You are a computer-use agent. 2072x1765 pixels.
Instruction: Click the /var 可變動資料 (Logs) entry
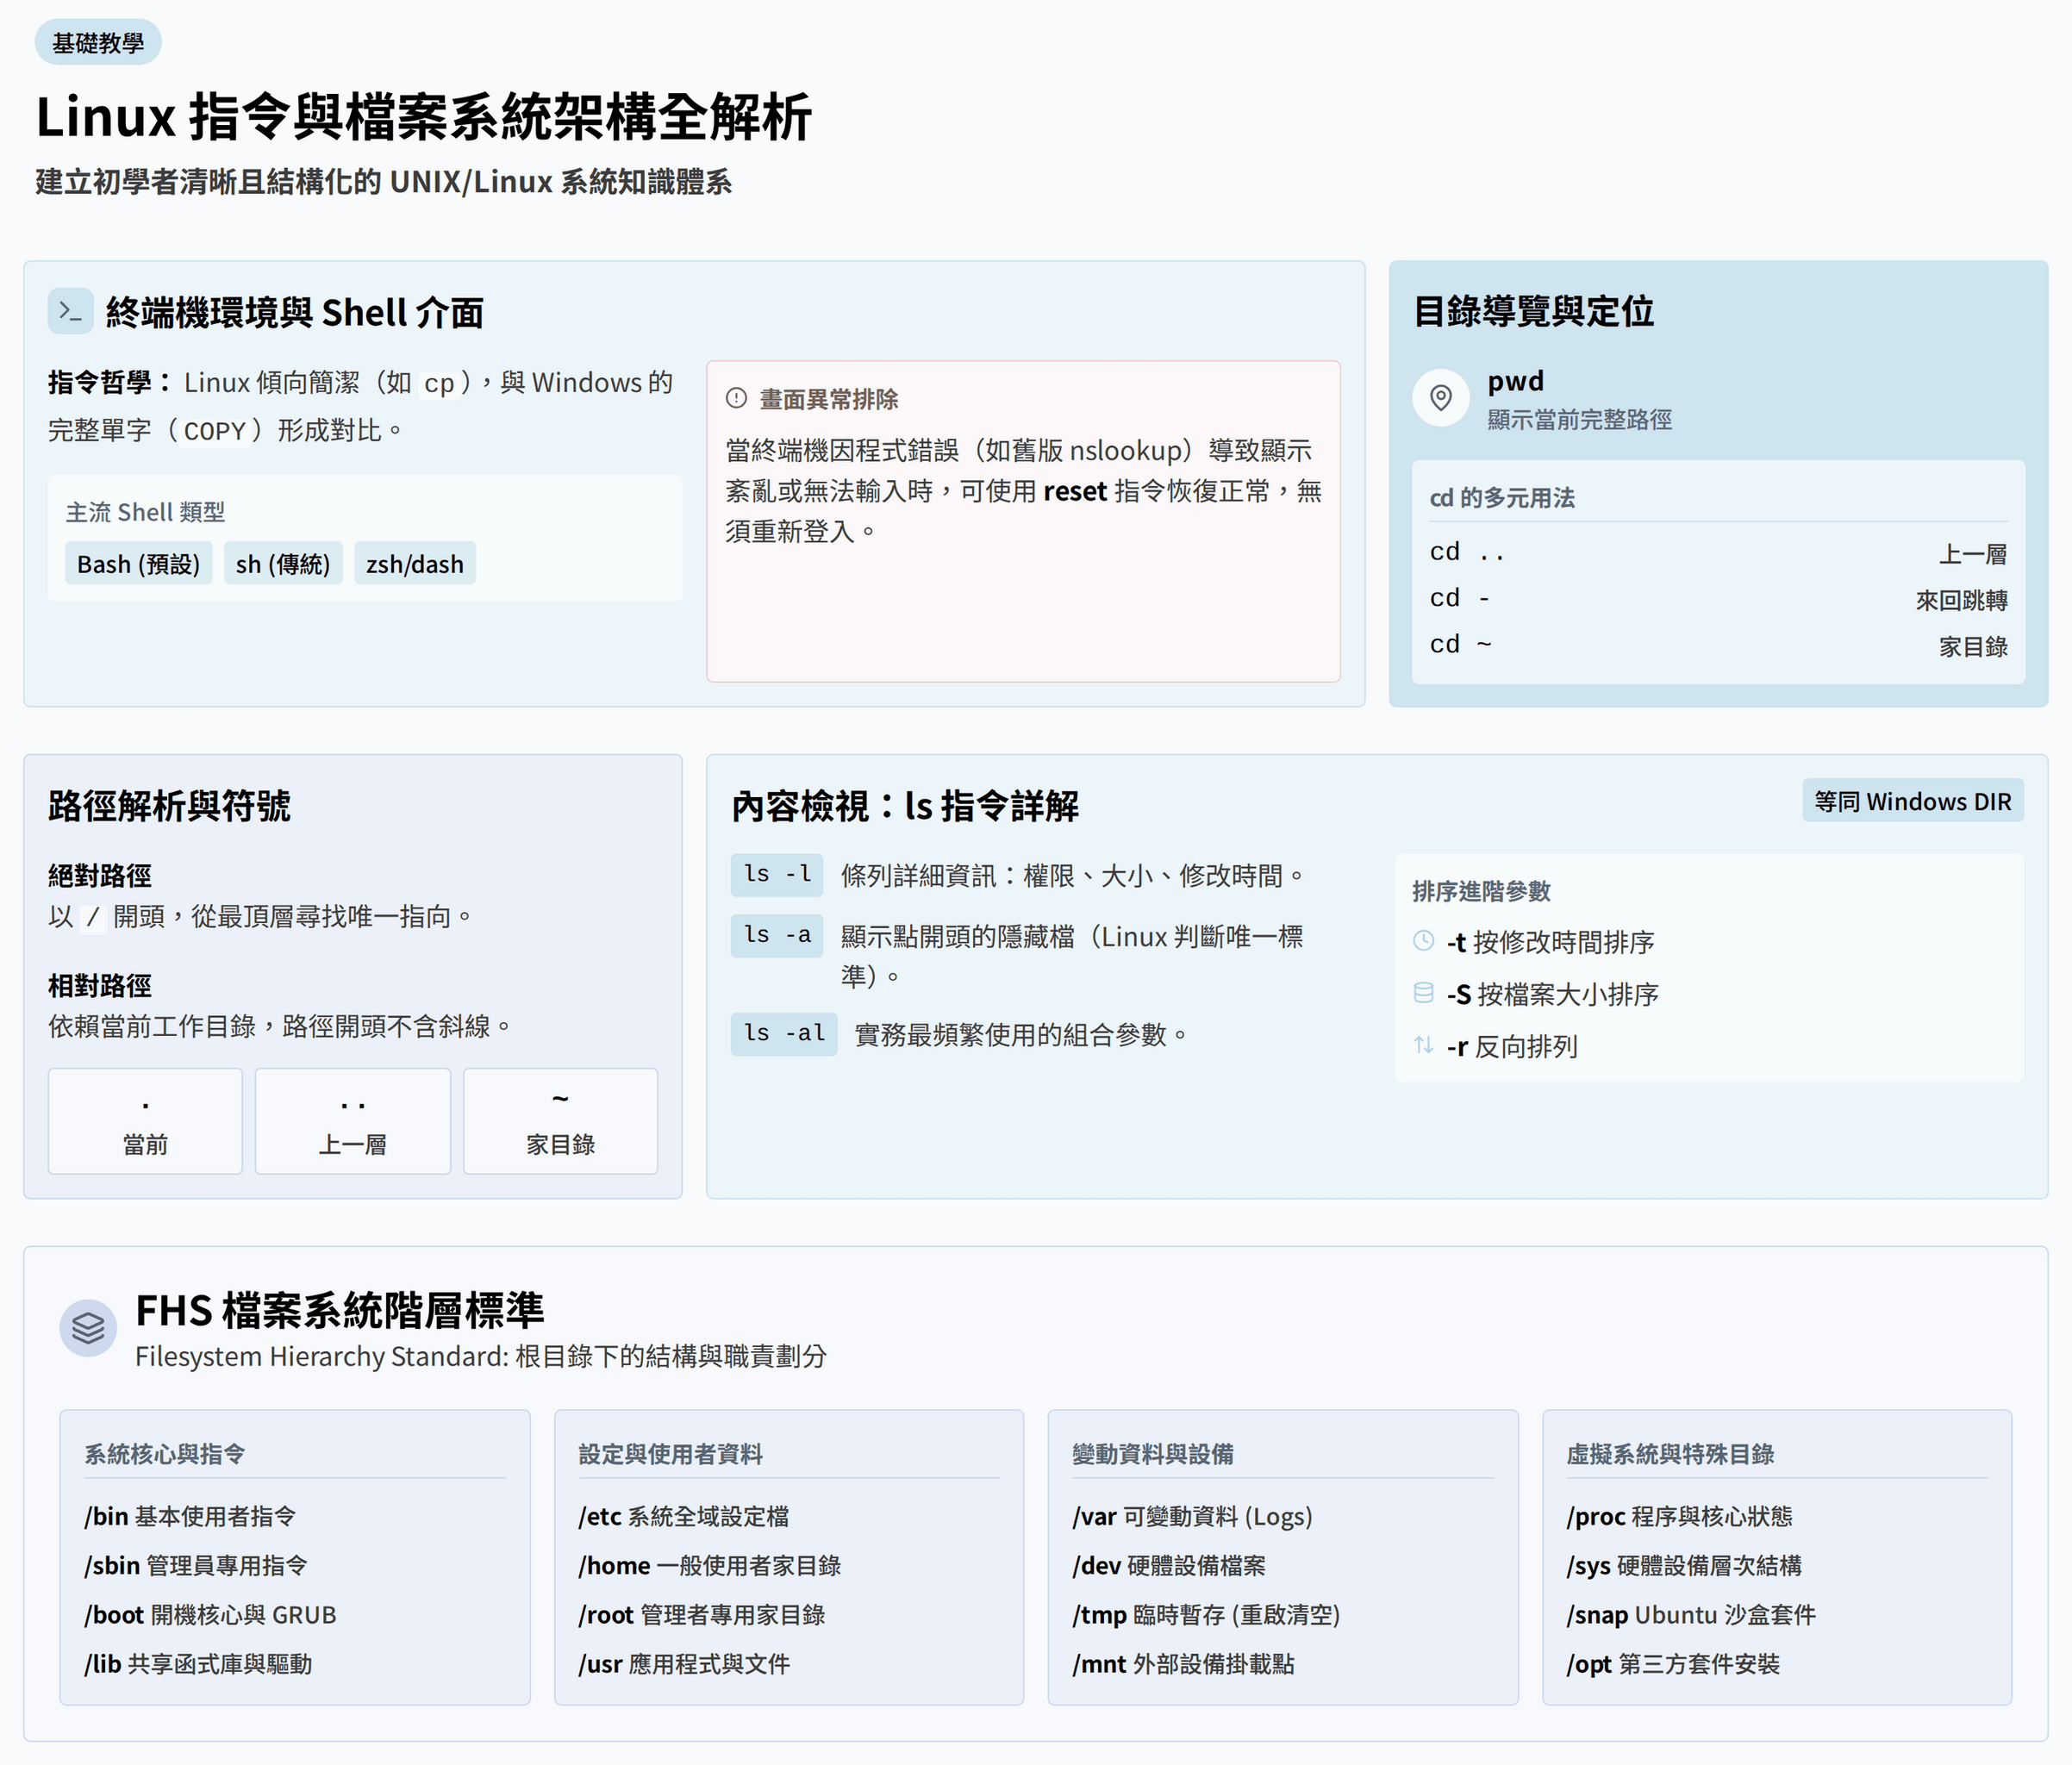pos(1192,1516)
